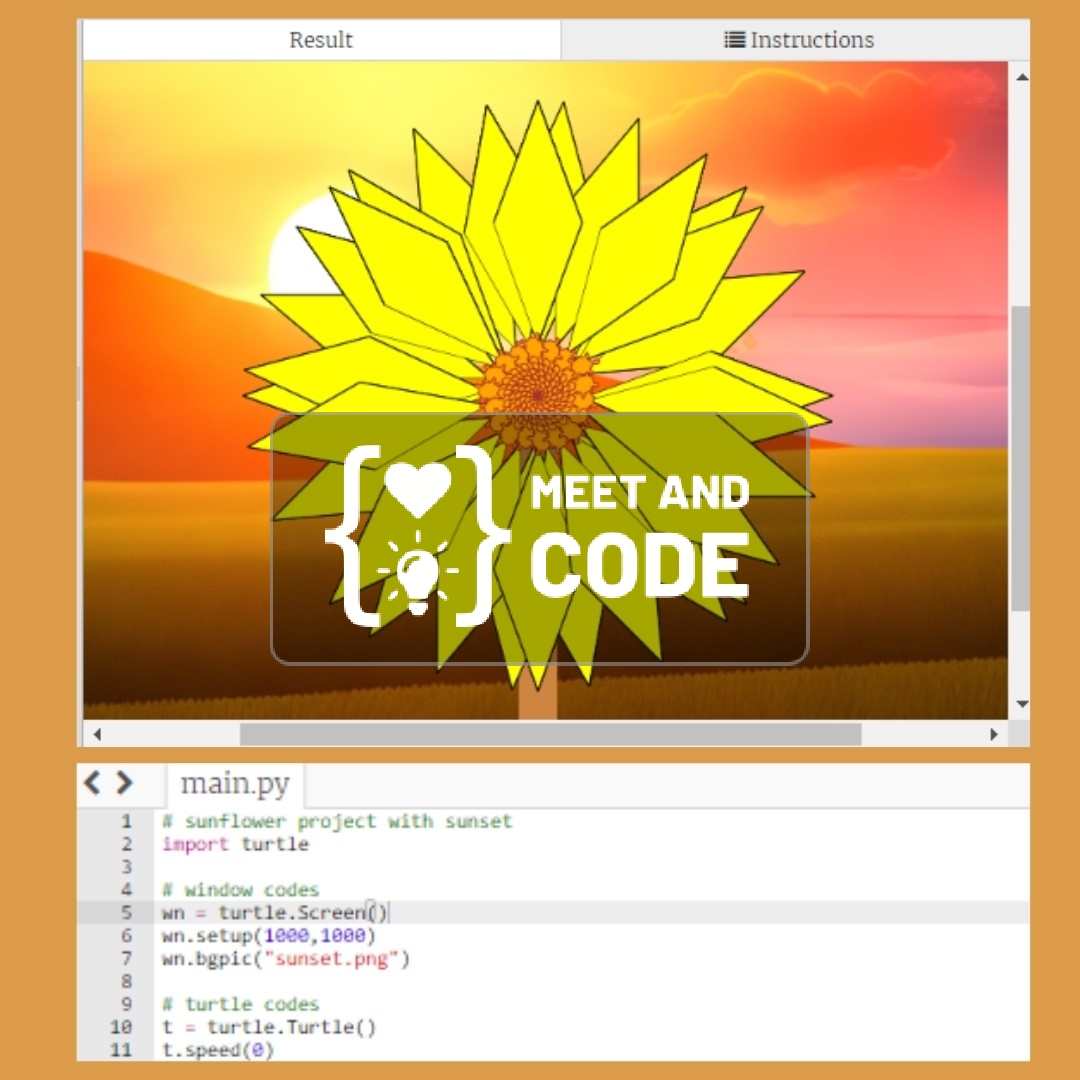
Task: Click the vertical scrollbar's down arrow
Action: [x=1022, y=704]
